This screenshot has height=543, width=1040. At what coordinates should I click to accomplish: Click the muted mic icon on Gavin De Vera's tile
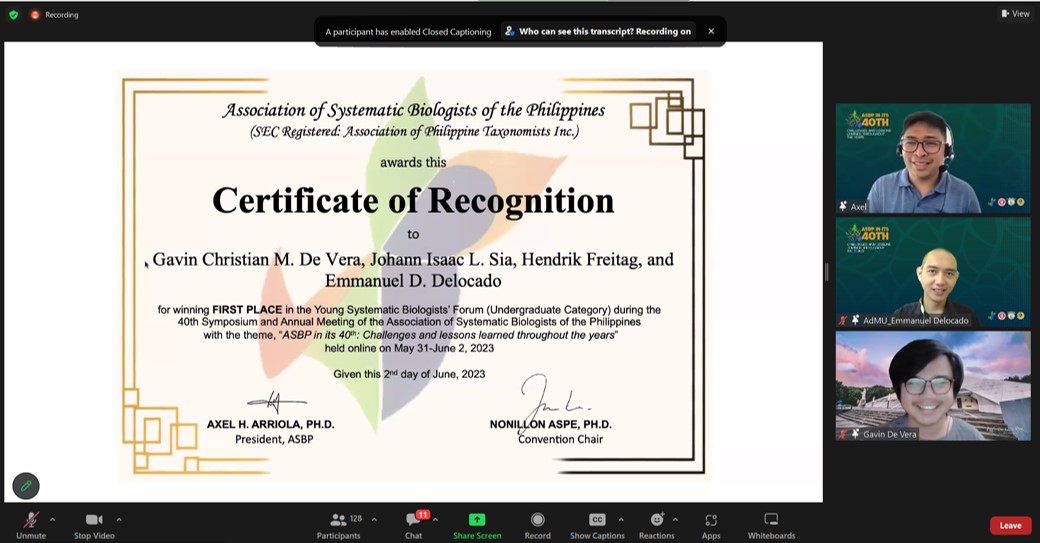point(843,434)
